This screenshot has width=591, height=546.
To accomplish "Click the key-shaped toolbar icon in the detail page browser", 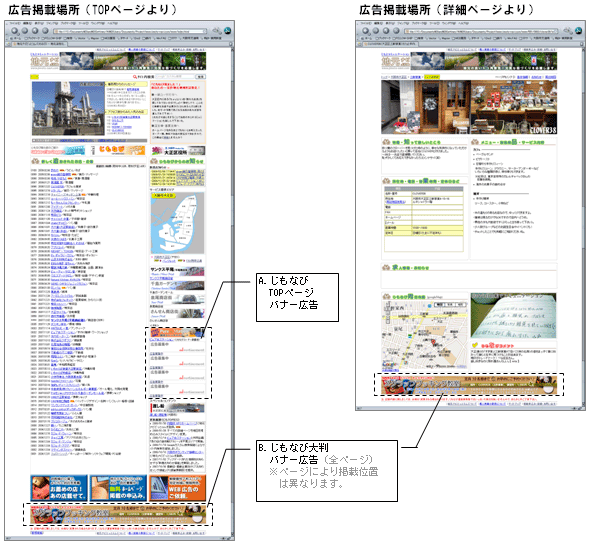I will pyautogui.click(x=567, y=31).
